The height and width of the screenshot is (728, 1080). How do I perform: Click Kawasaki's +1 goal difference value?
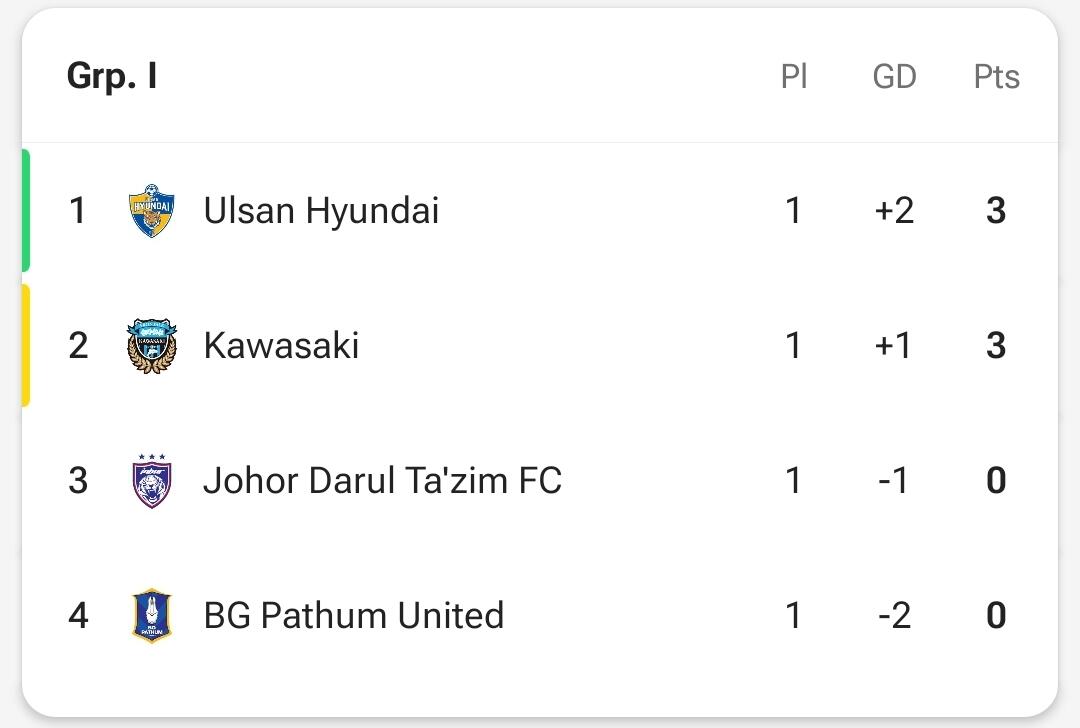point(893,346)
